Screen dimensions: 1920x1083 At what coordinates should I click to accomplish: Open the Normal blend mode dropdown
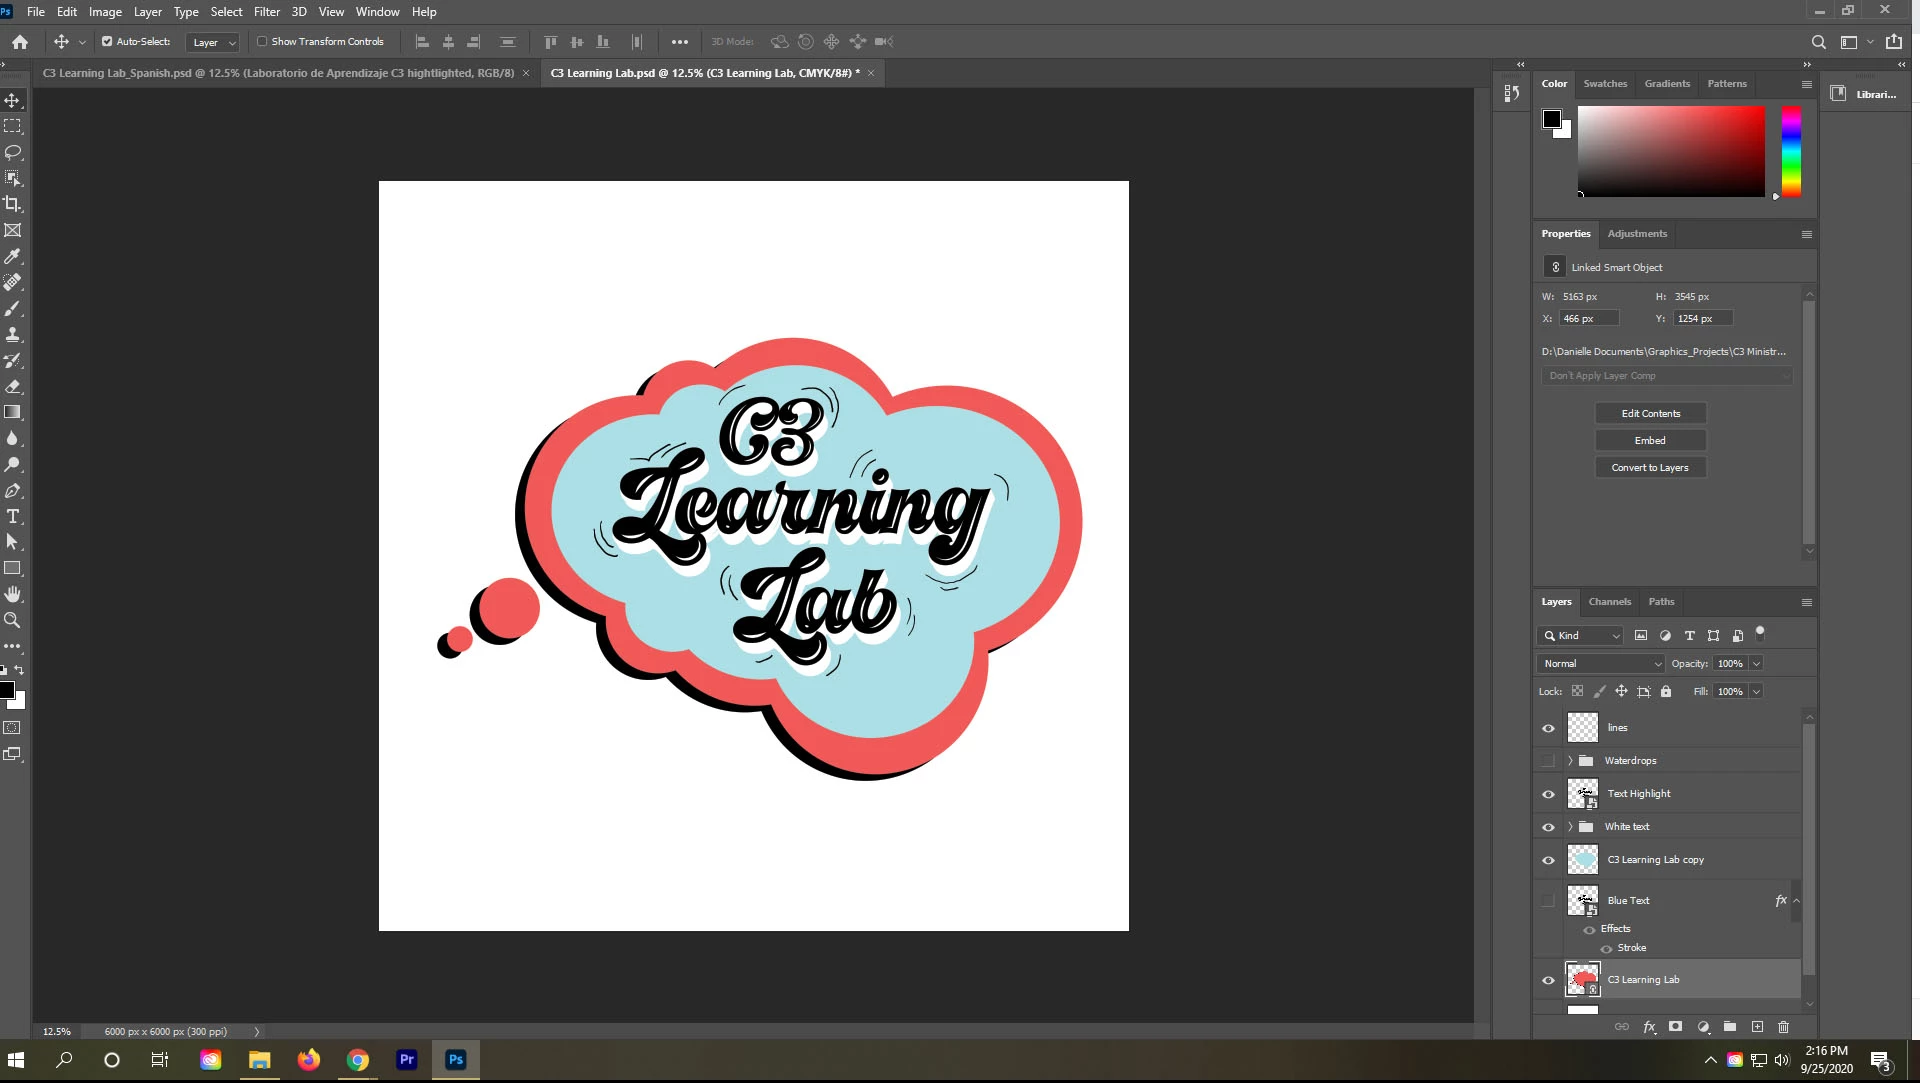[x=1601, y=664]
